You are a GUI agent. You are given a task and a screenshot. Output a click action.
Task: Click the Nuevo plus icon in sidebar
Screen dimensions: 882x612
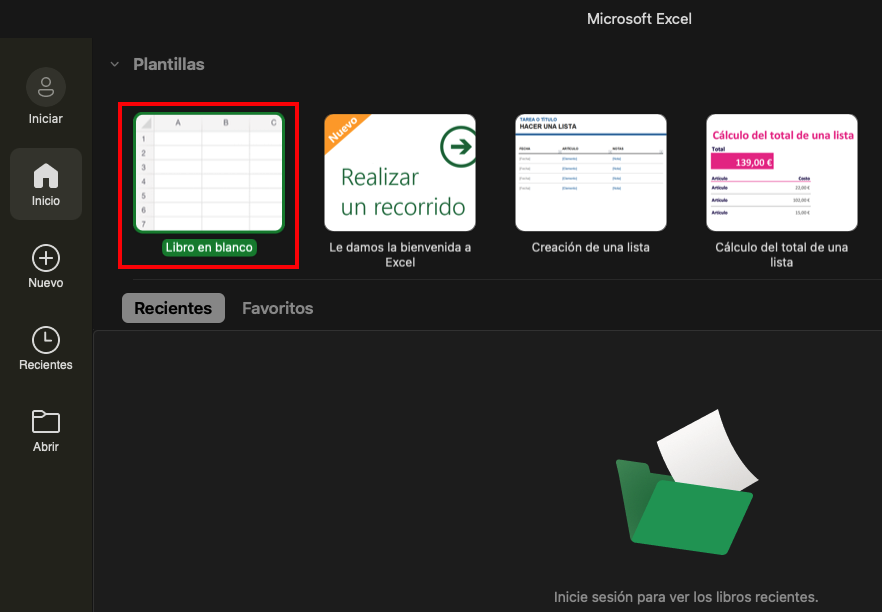click(45, 259)
